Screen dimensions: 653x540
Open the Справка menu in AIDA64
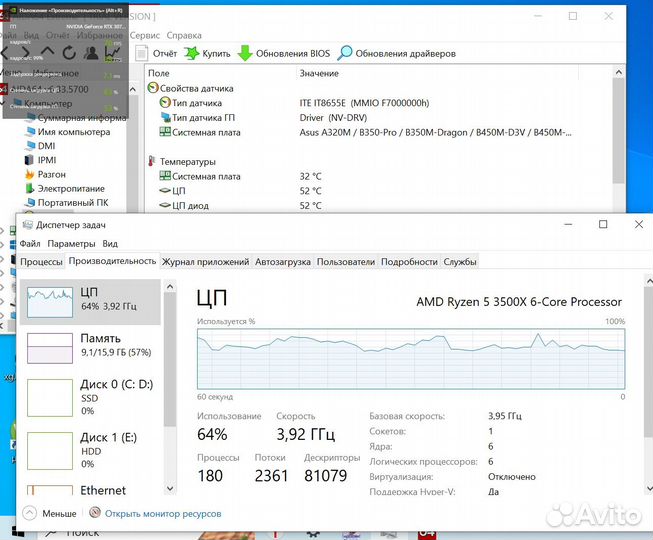click(184, 35)
